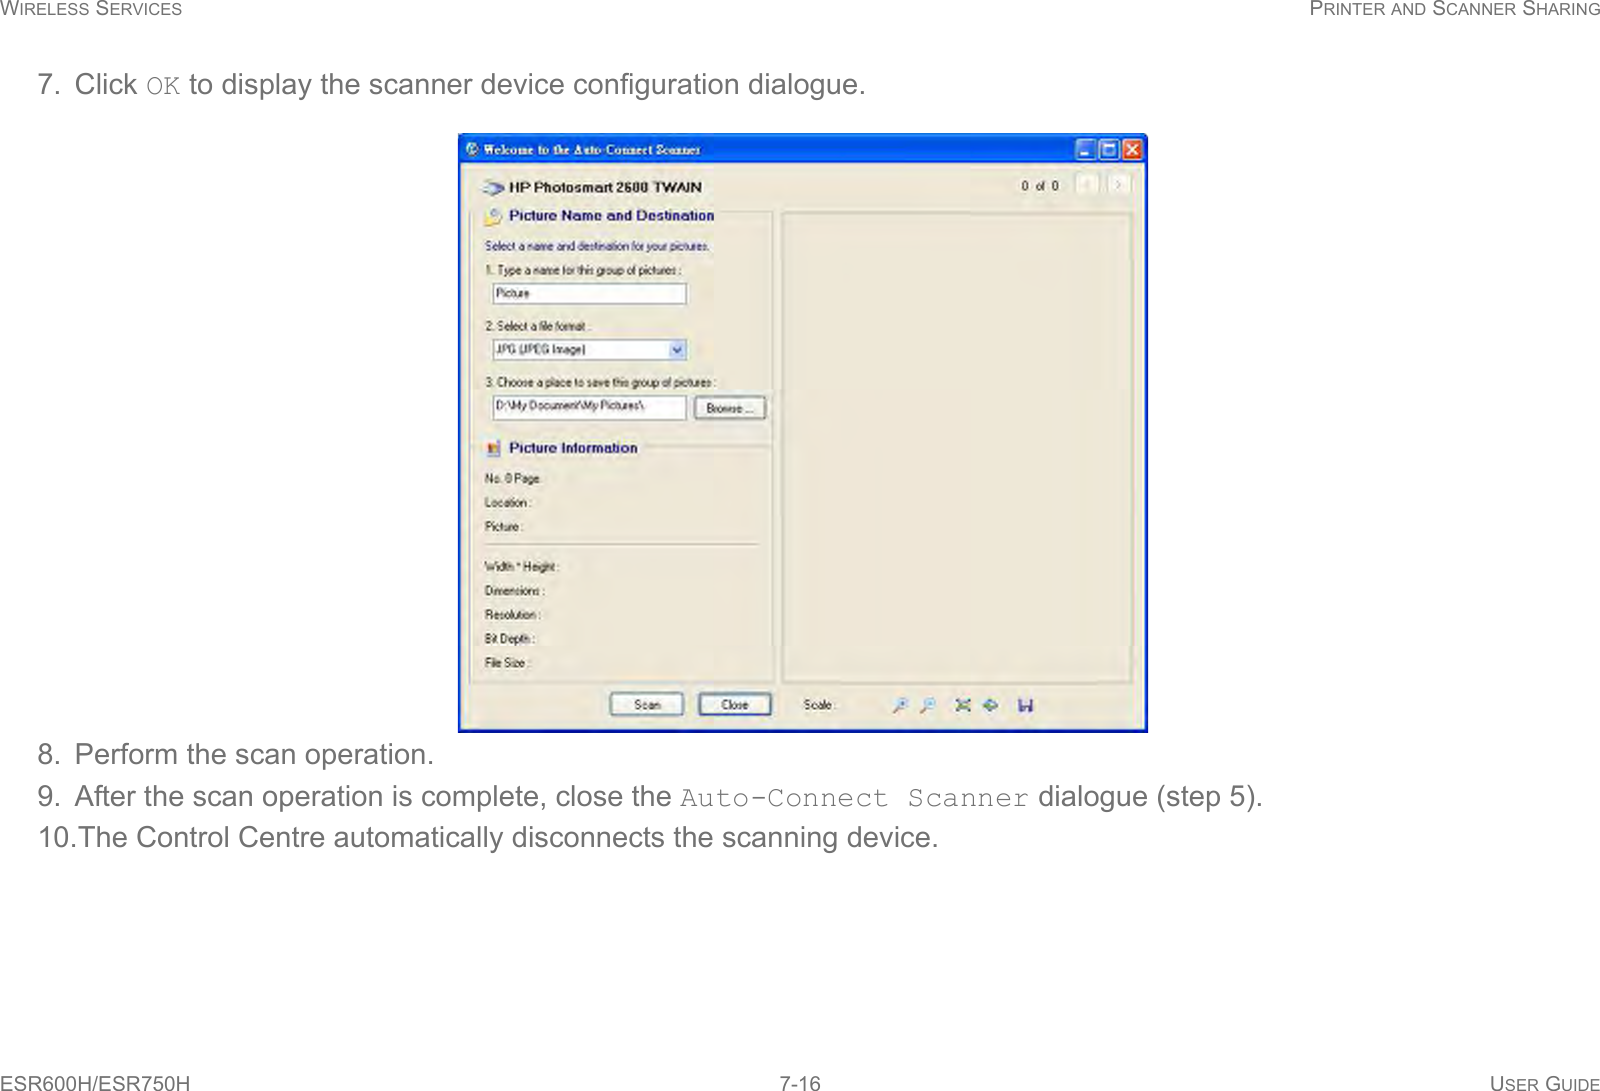This screenshot has height=1091, width=1600.
Task: Minimize the Auto-Connect Scanner window
Action: [1086, 150]
